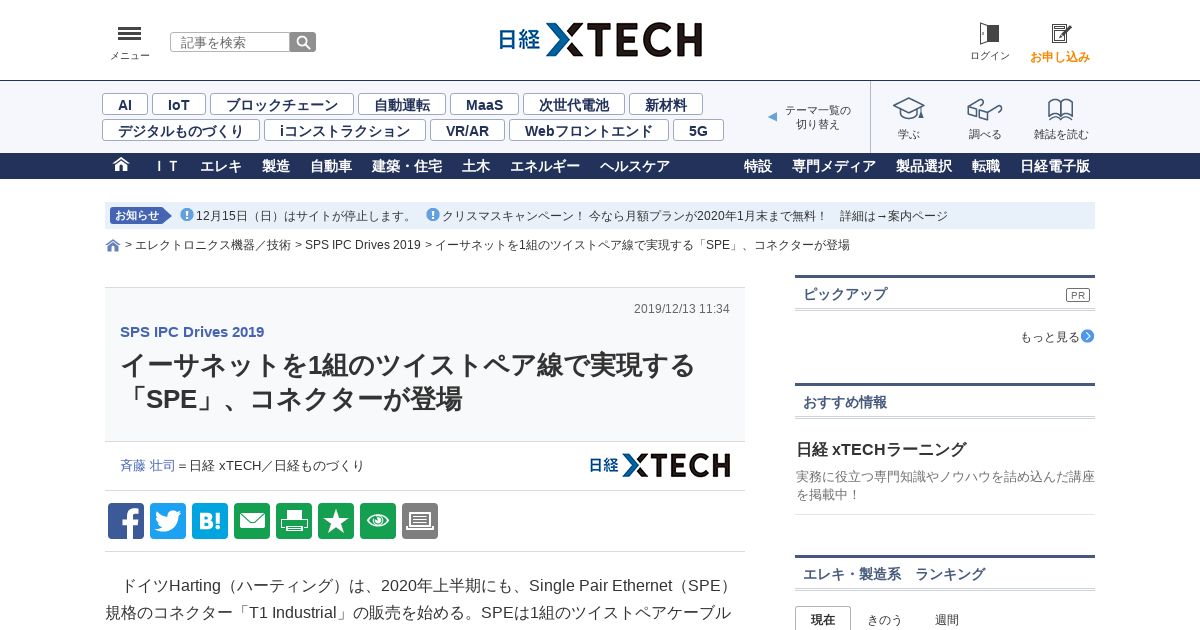Image resolution: width=1200 pixels, height=630 pixels.
Task: Click the PR badge in ピックアップ
Action: coord(1078,295)
